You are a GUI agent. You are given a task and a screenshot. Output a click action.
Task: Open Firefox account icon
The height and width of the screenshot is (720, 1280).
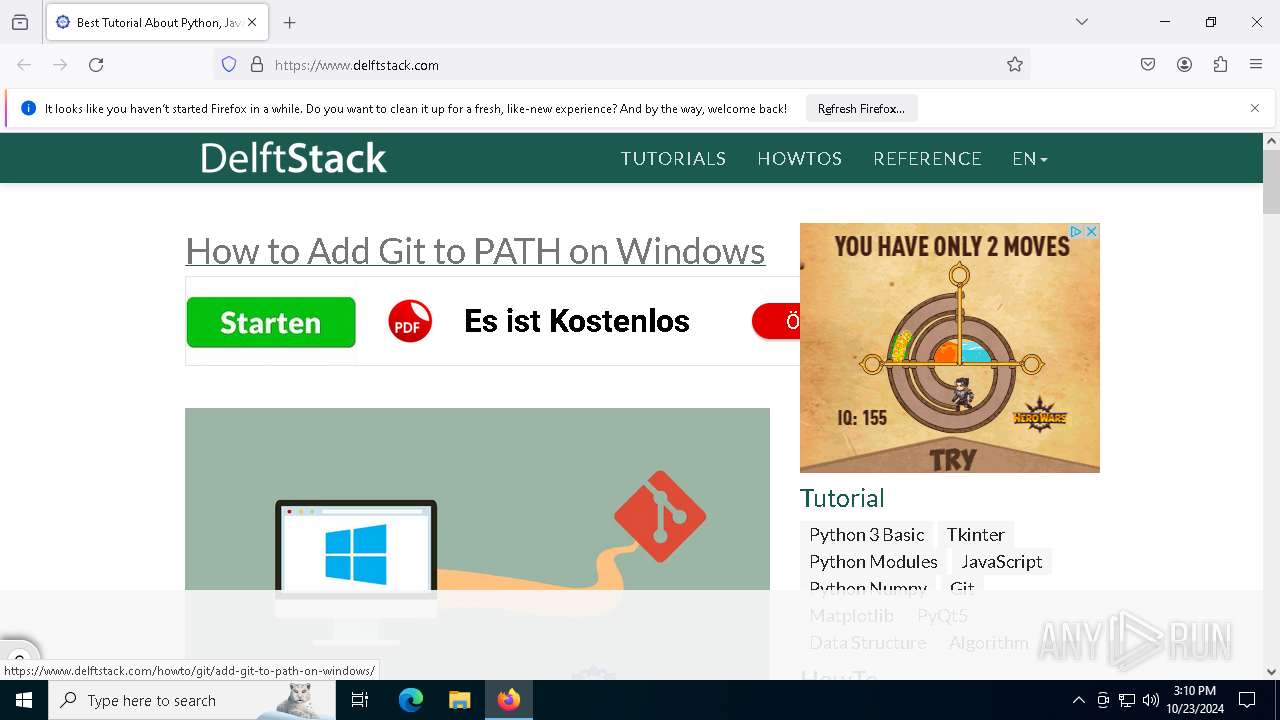coord(1184,65)
